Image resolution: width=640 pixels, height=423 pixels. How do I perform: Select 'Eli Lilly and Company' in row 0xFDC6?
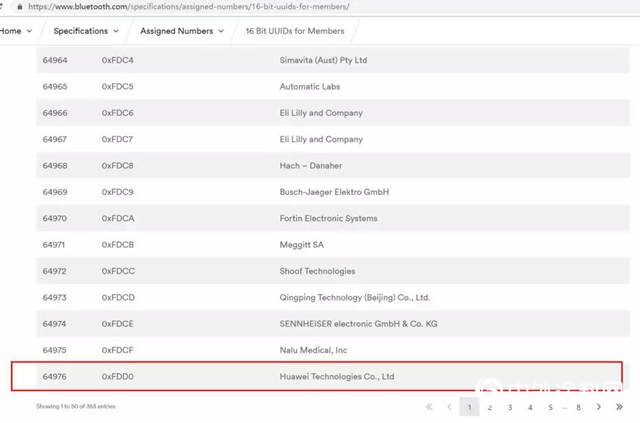coord(321,113)
